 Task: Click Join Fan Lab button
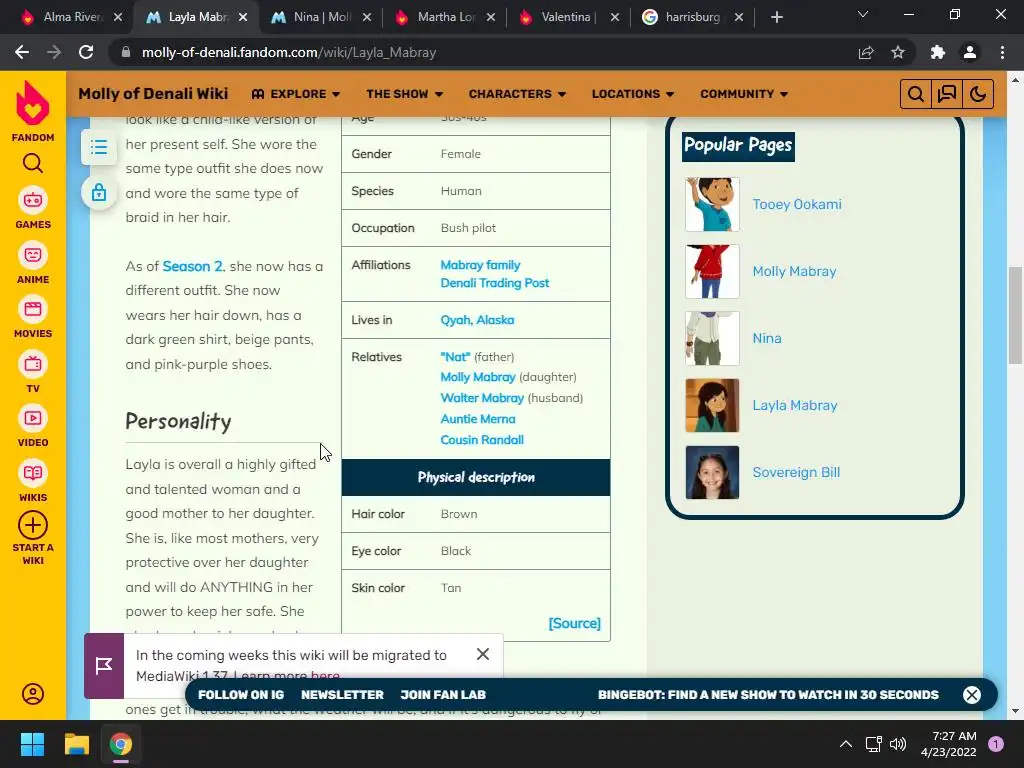443,695
